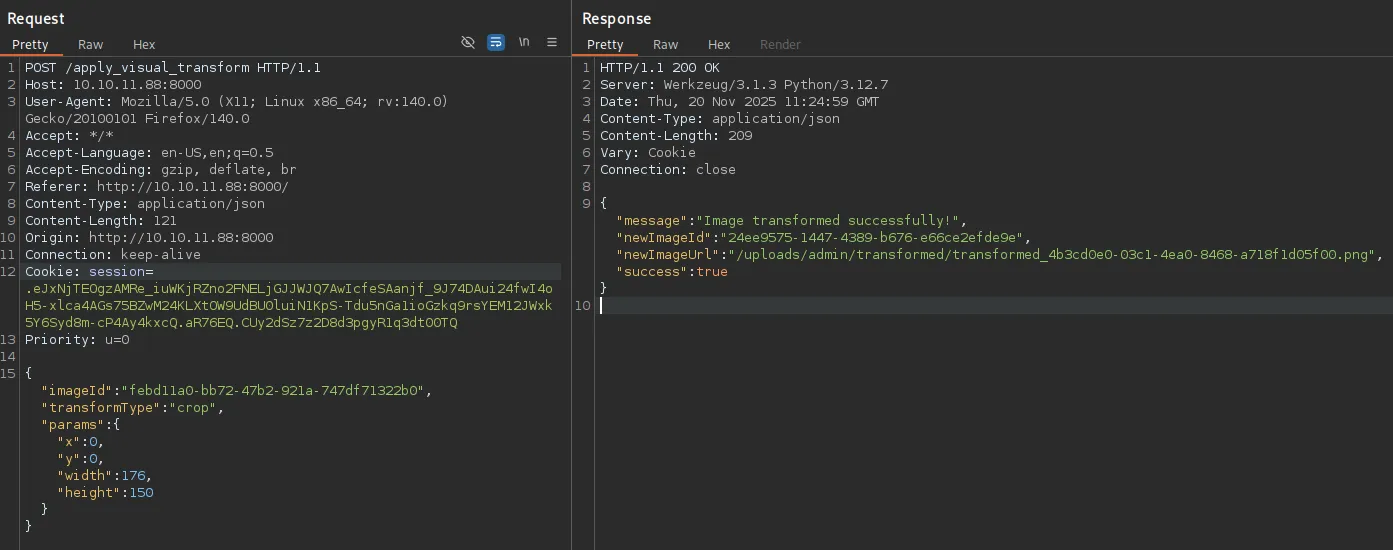This screenshot has height=550, width=1393.
Task: Click the crossed-out eye icon in Request panel
Action: point(467,42)
